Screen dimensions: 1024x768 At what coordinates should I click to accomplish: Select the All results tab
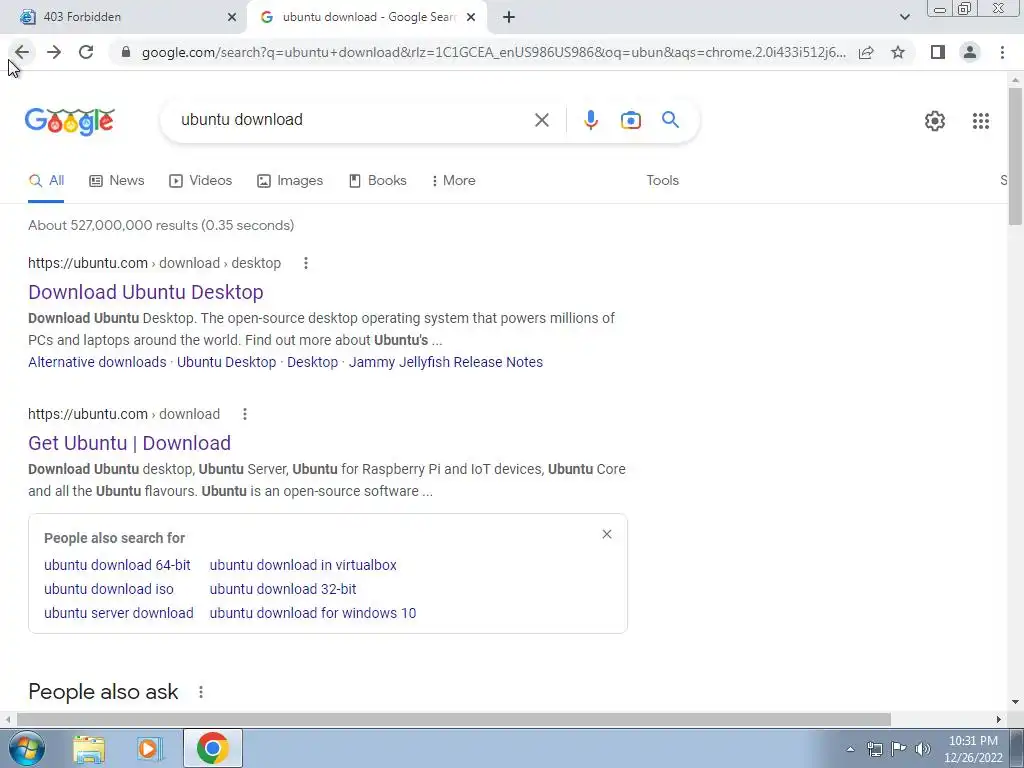46,181
